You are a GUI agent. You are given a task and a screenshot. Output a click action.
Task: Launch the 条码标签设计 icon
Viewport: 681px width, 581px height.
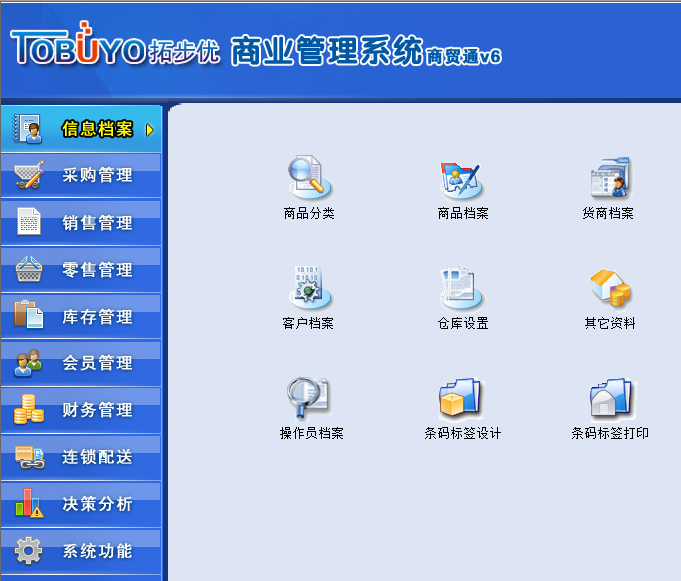point(462,399)
